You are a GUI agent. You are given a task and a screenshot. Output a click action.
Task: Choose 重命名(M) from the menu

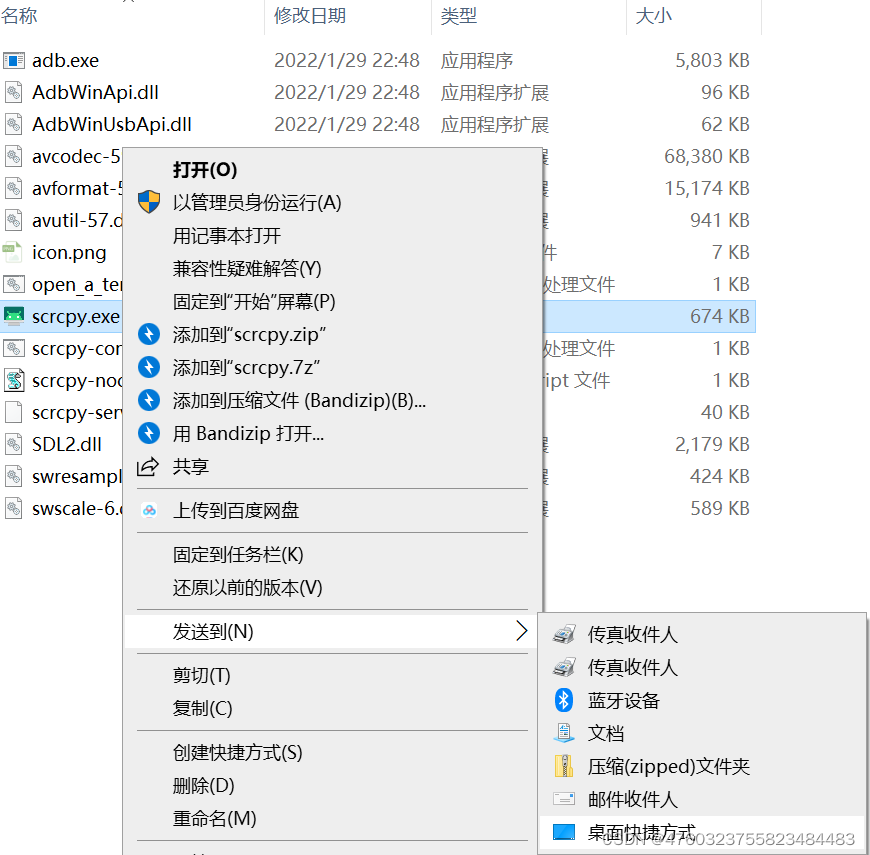pos(214,818)
